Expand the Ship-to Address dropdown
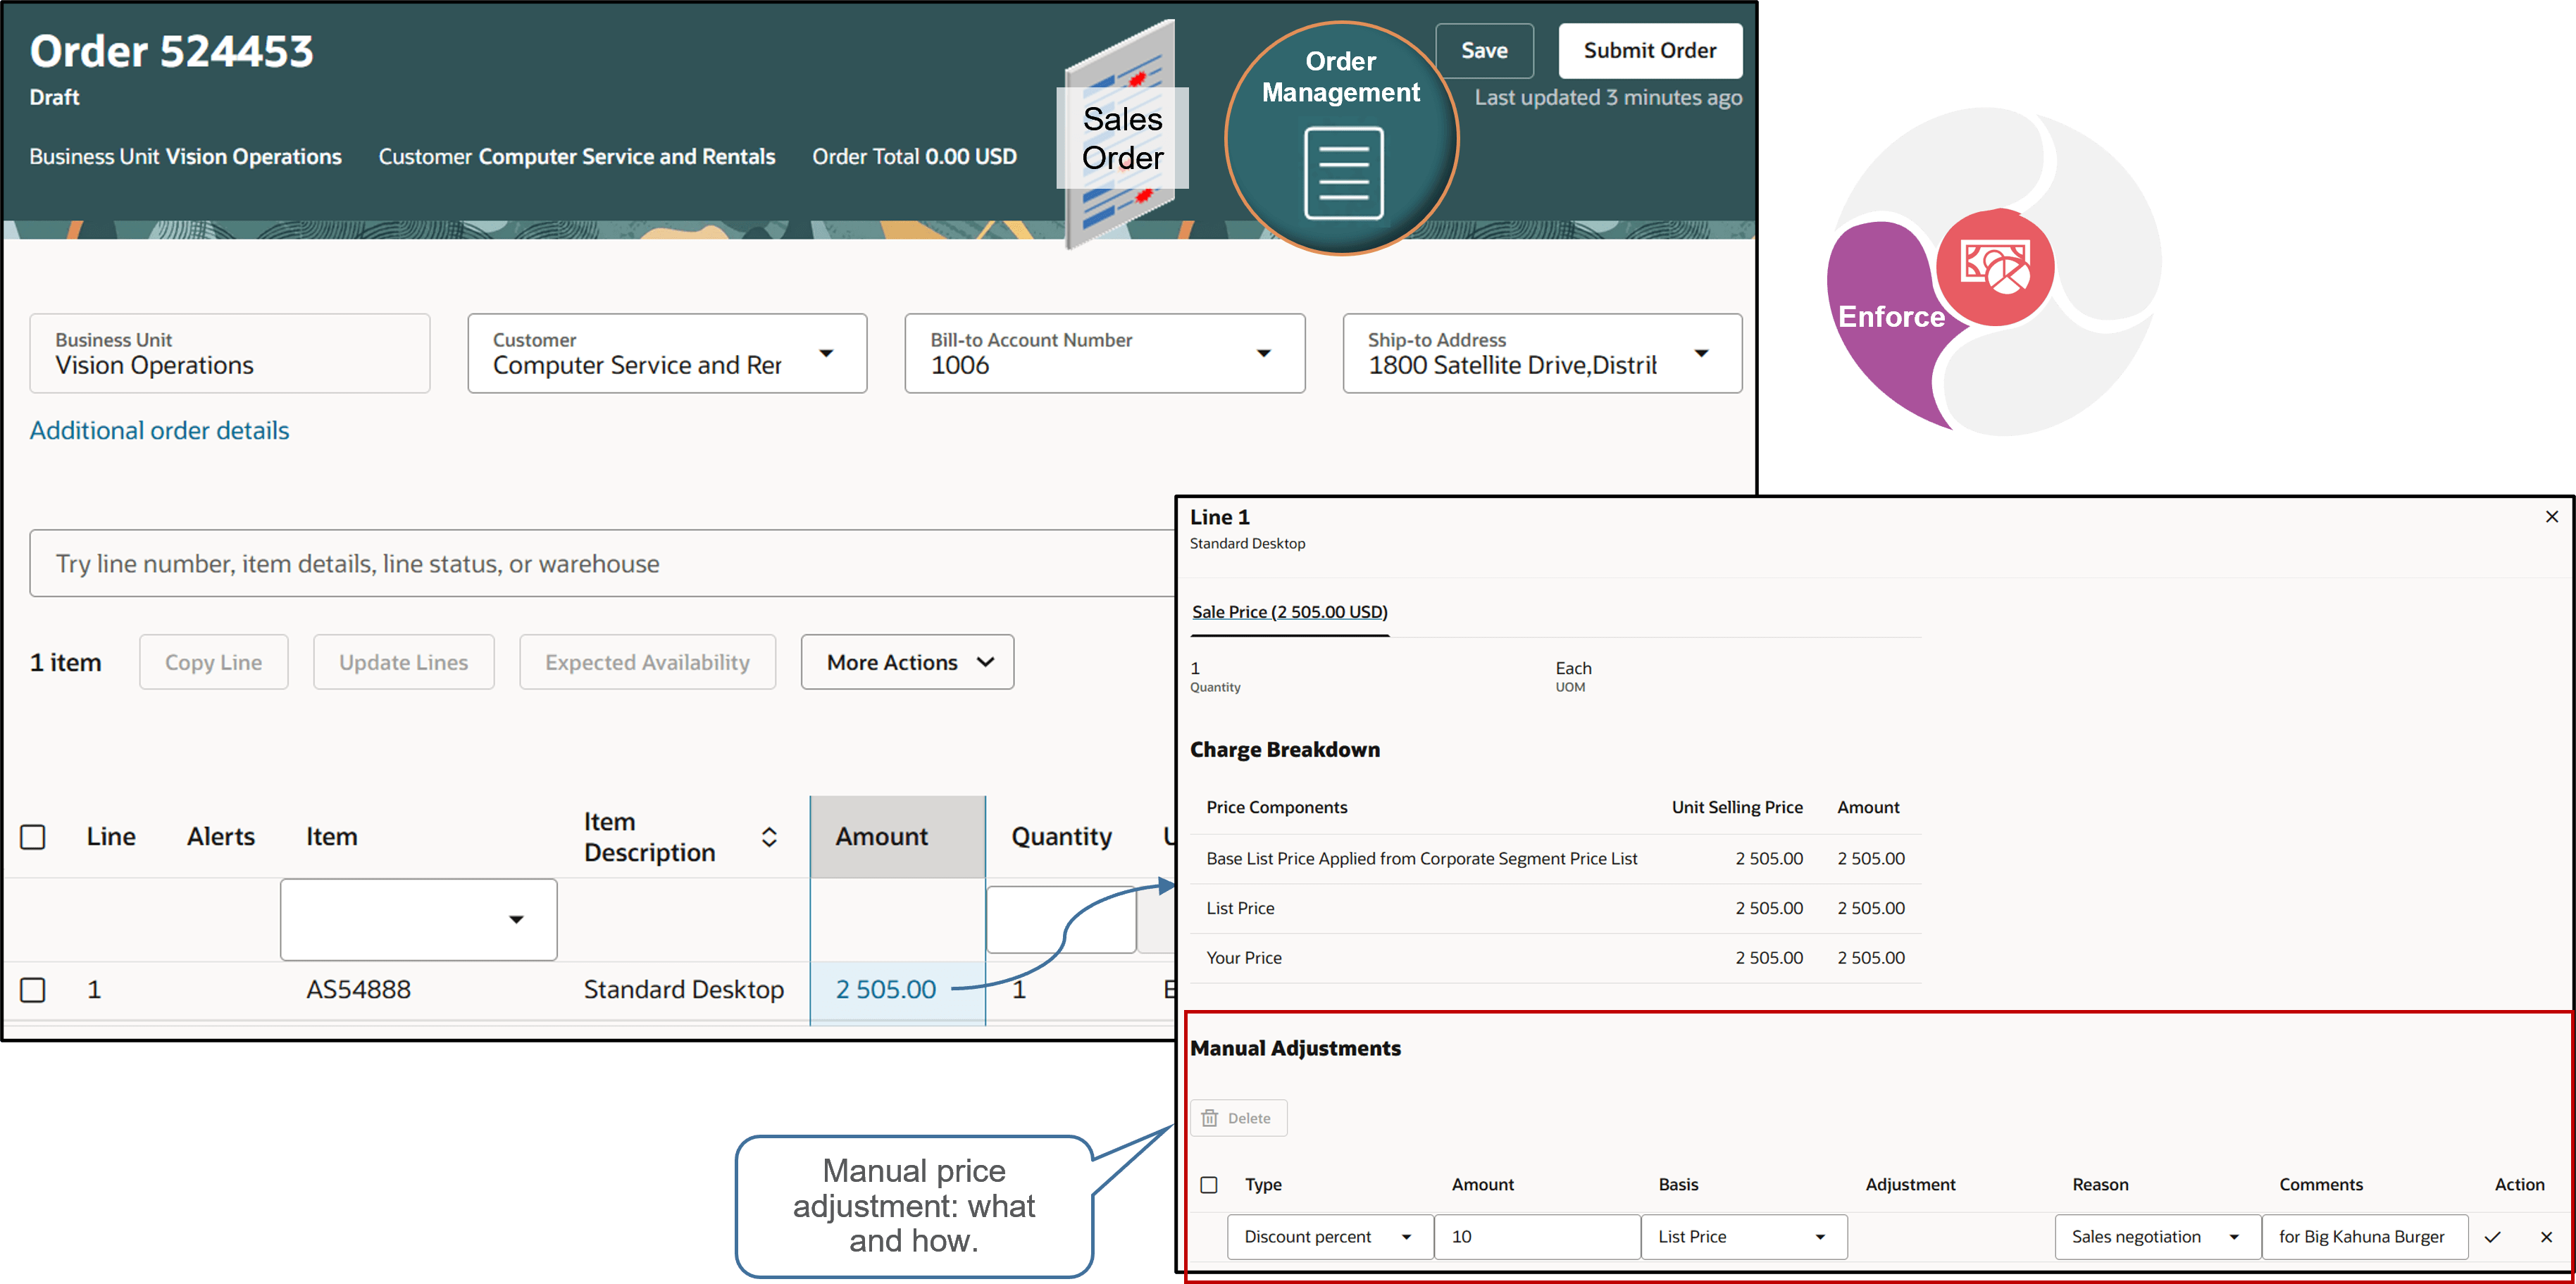Image resolution: width=2576 pixels, height=1284 pixels. click(x=1702, y=353)
